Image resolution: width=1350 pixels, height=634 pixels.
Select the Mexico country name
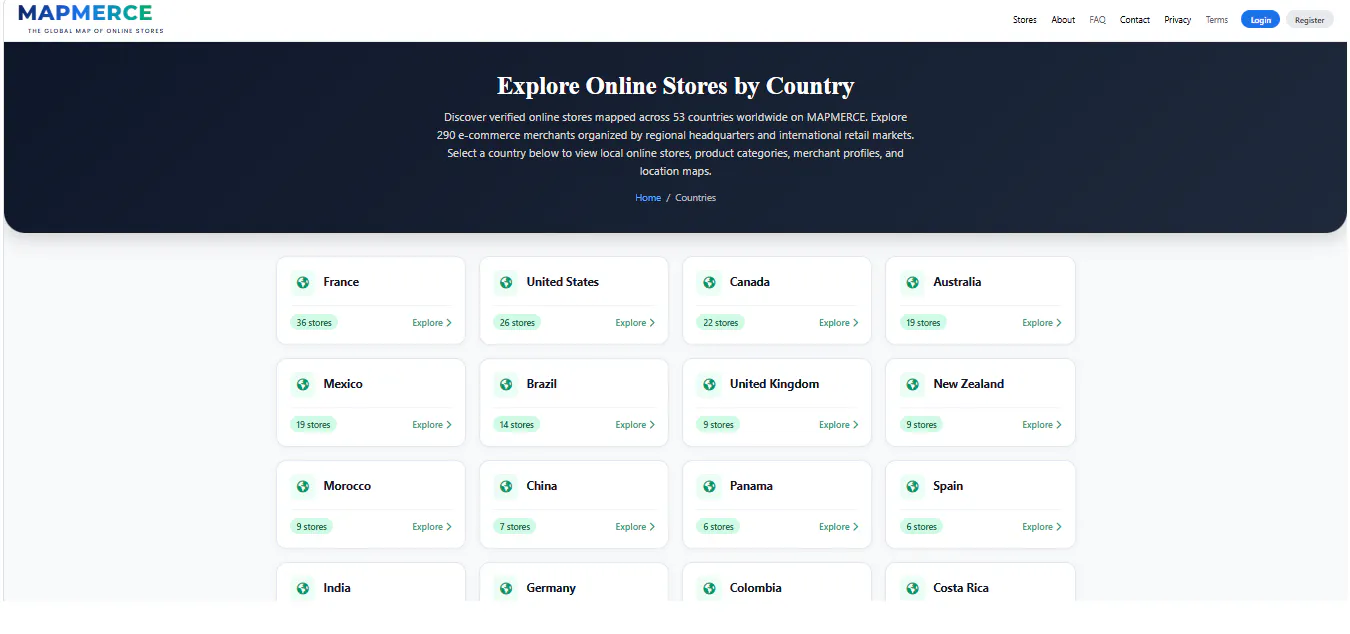(x=343, y=384)
